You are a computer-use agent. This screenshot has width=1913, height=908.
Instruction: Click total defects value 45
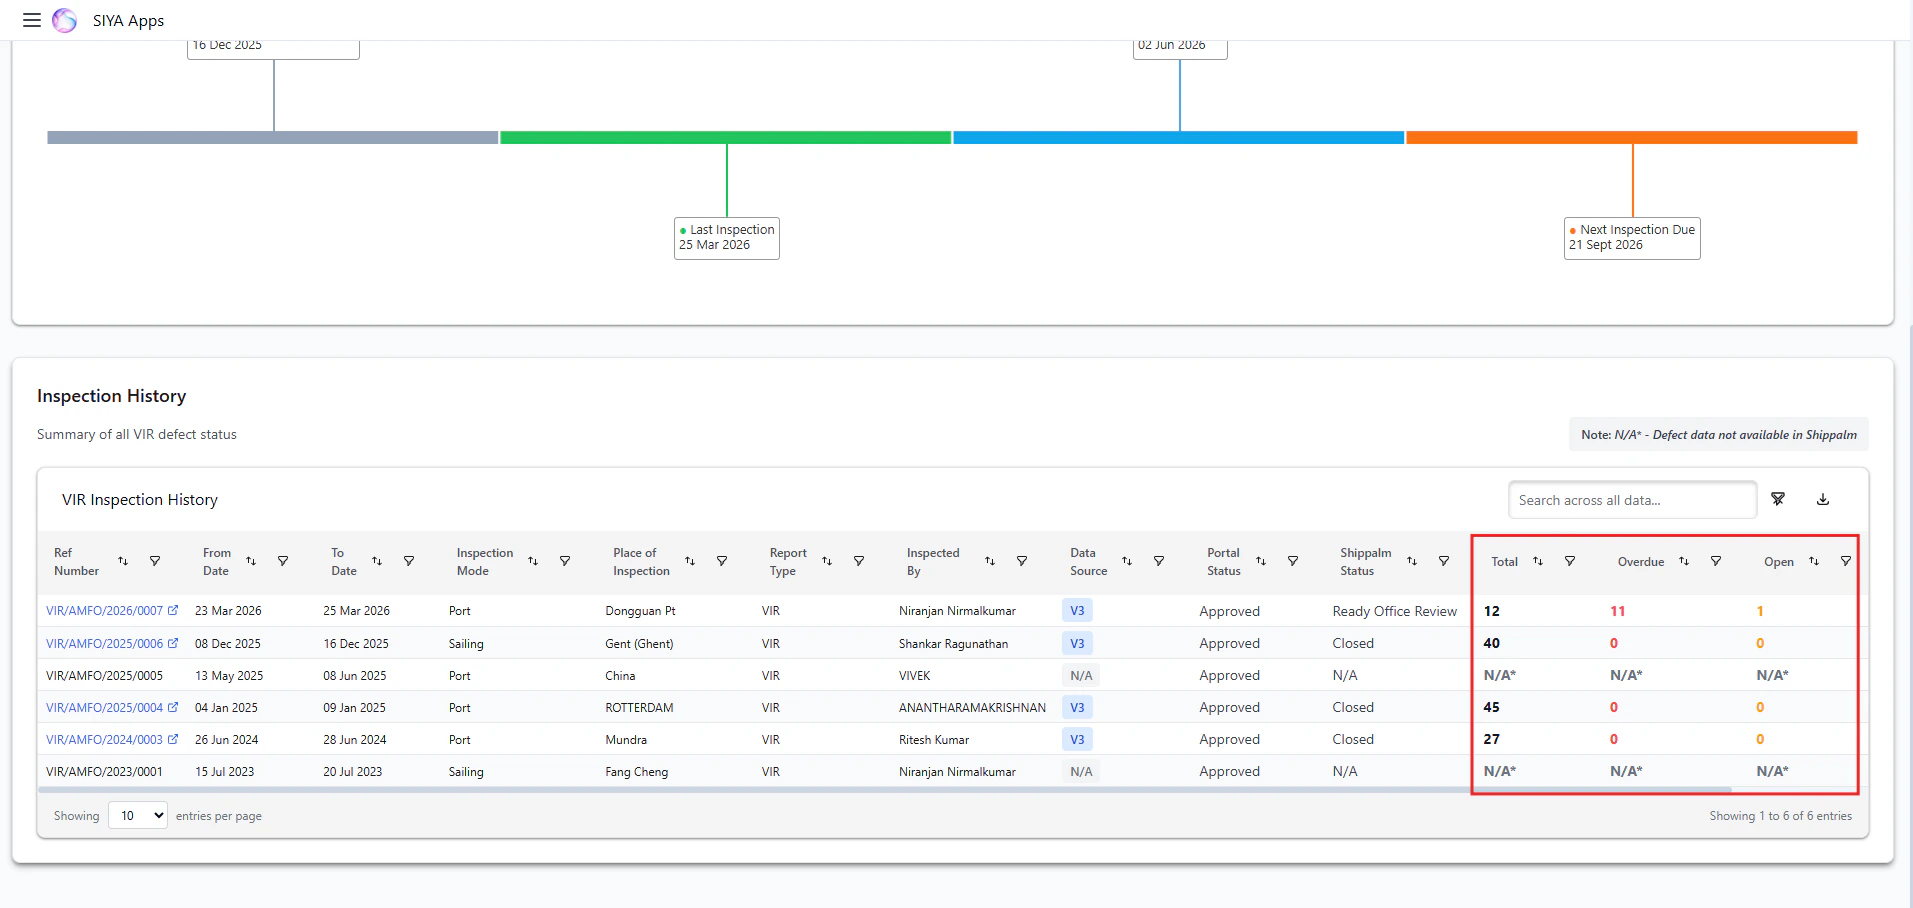(x=1491, y=707)
